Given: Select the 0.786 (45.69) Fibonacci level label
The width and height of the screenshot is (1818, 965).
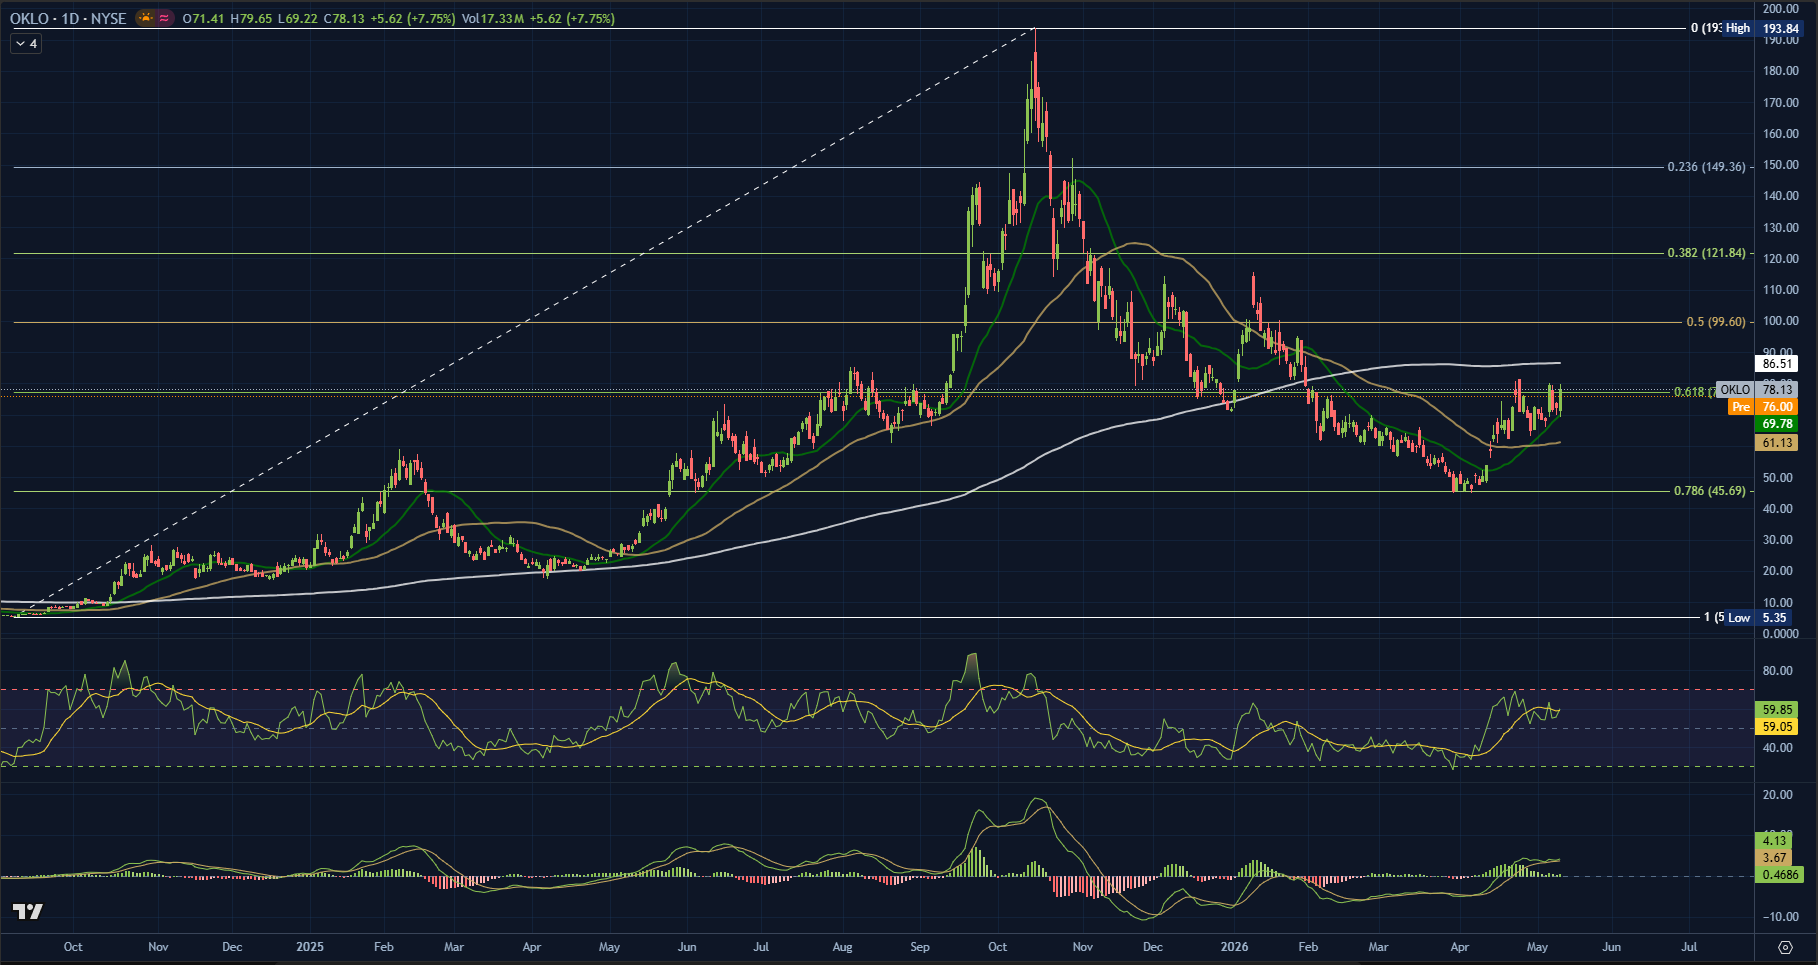Looking at the screenshot, I should (1710, 491).
